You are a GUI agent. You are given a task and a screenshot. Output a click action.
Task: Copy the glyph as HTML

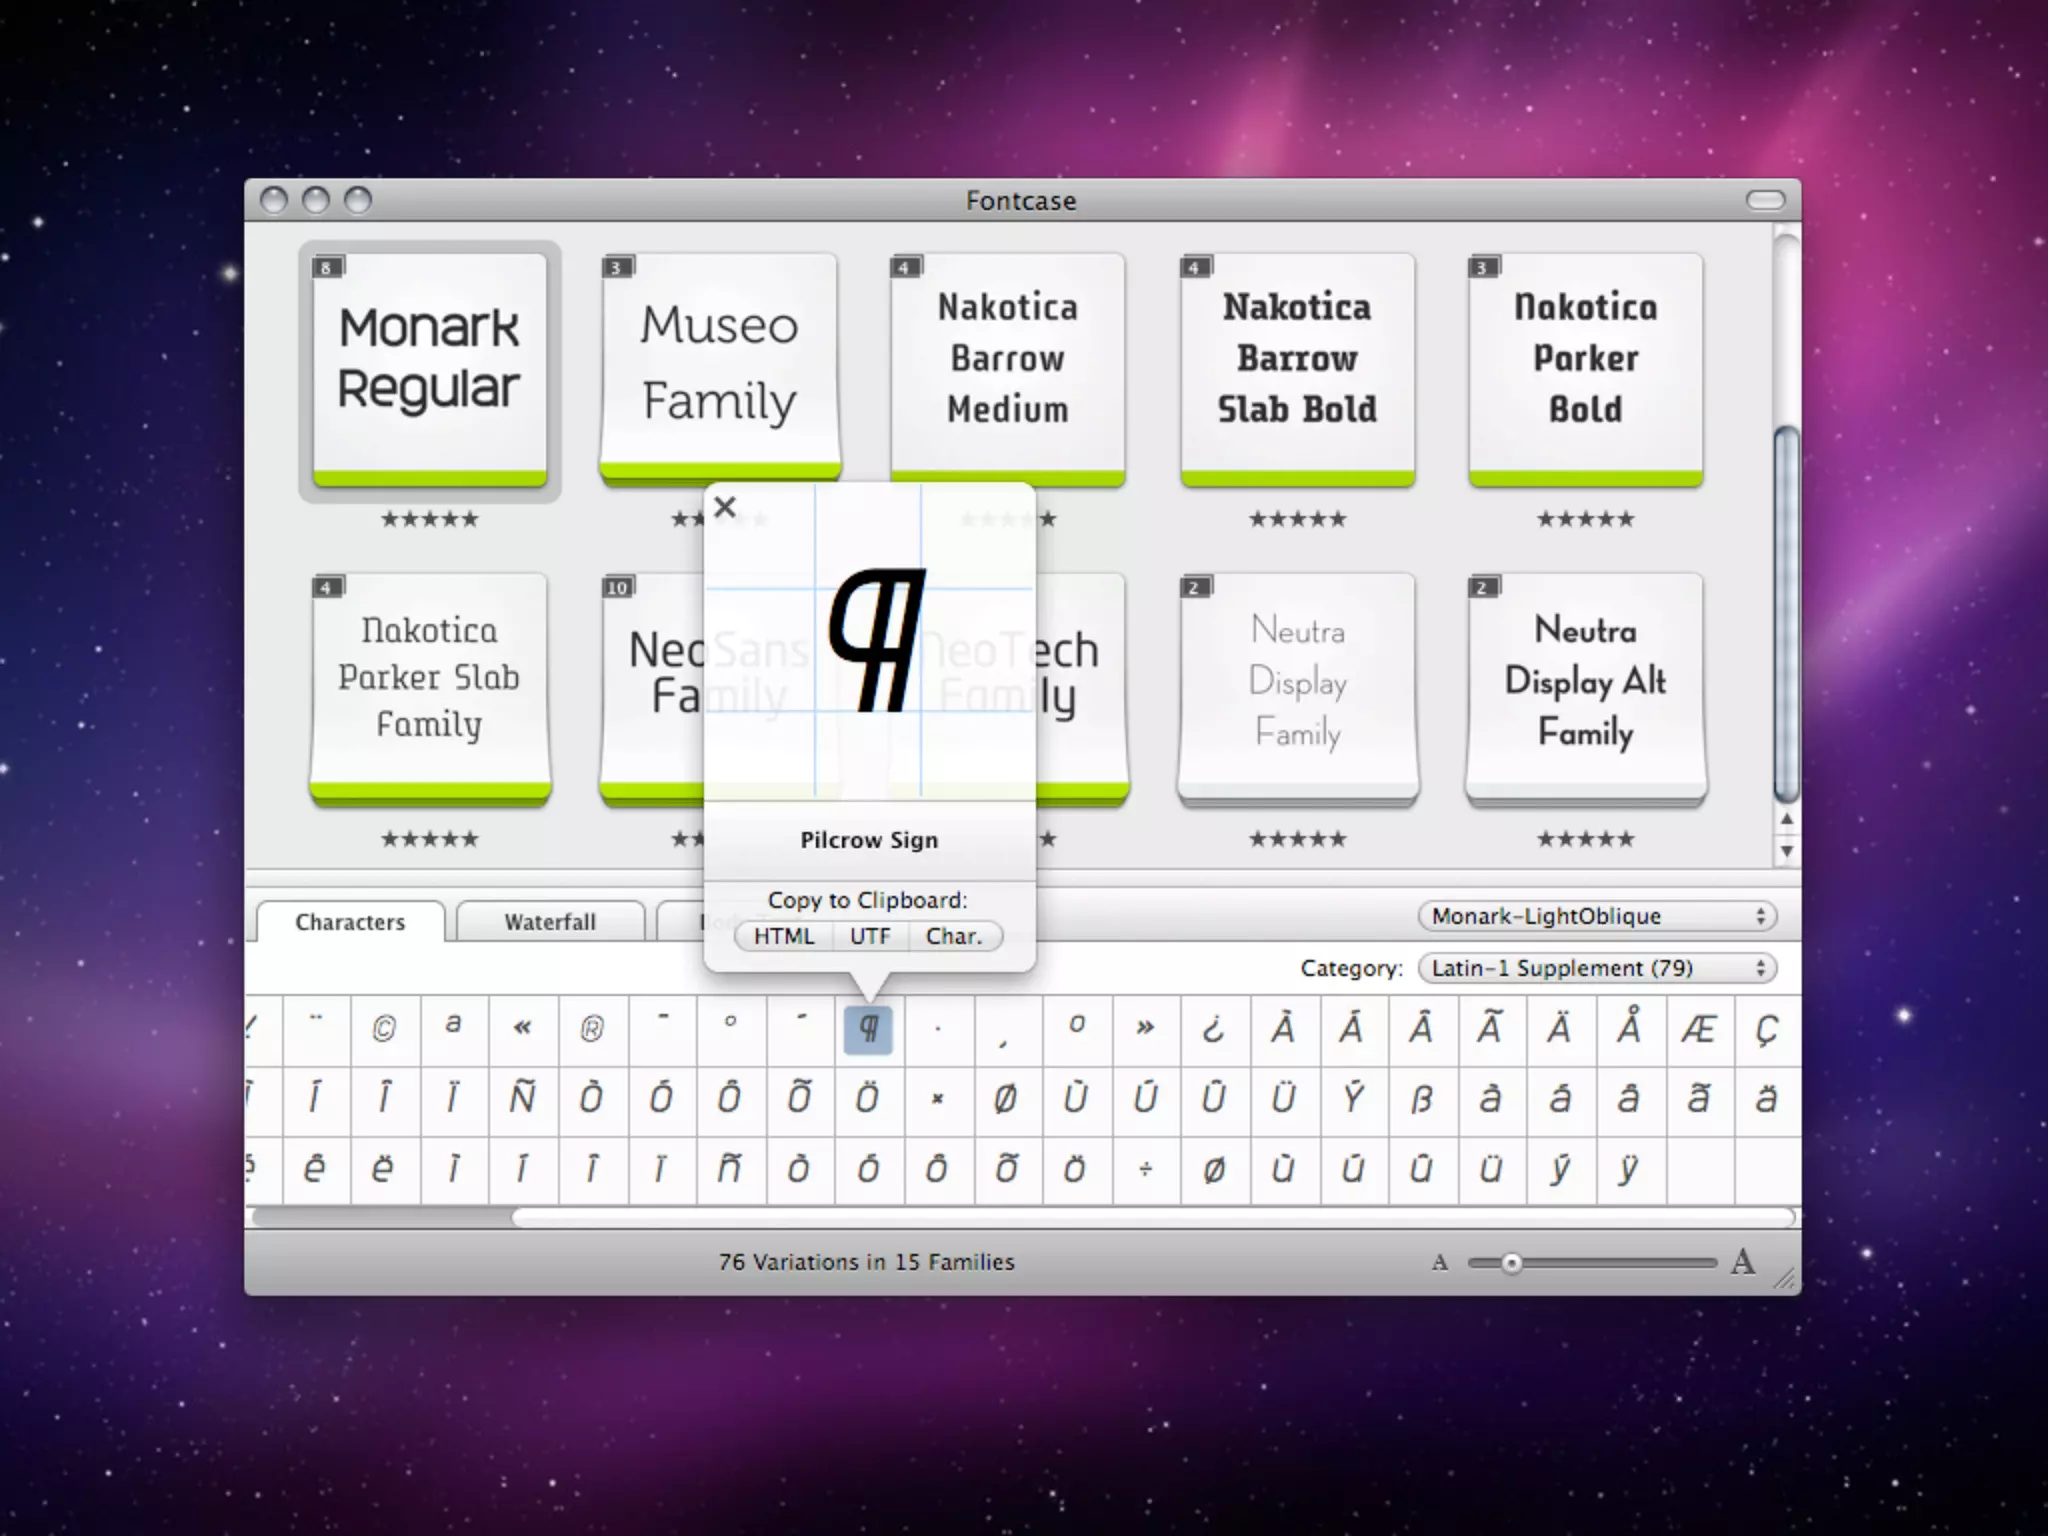click(784, 936)
